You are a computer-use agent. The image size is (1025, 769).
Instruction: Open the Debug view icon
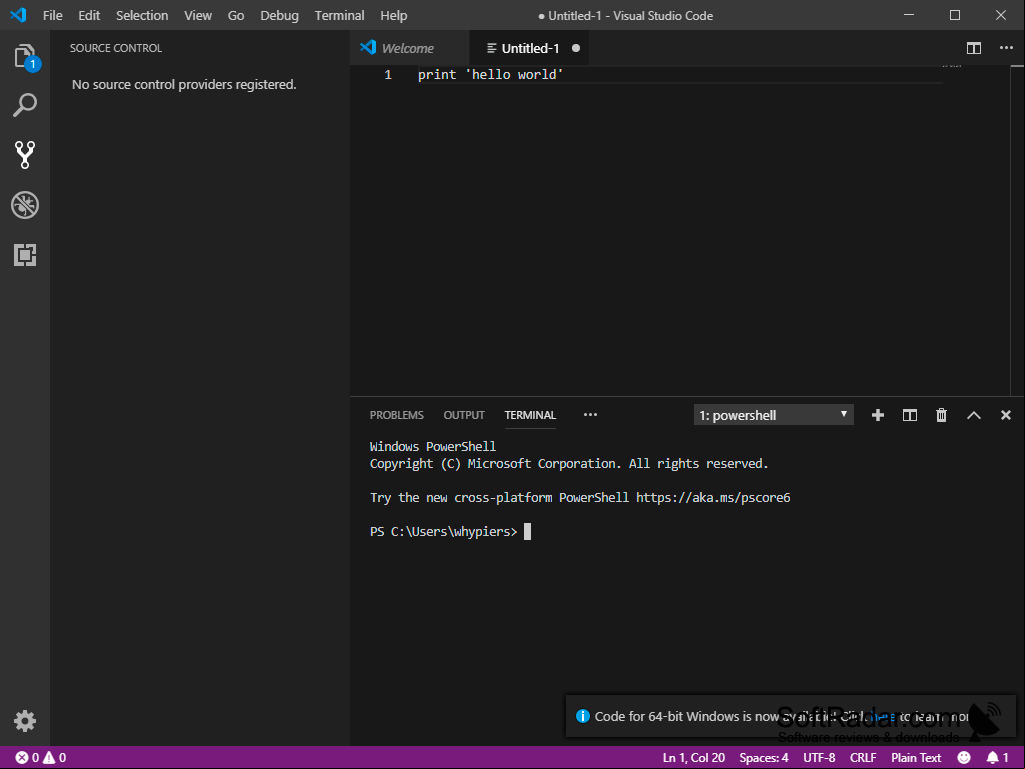tap(25, 205)
